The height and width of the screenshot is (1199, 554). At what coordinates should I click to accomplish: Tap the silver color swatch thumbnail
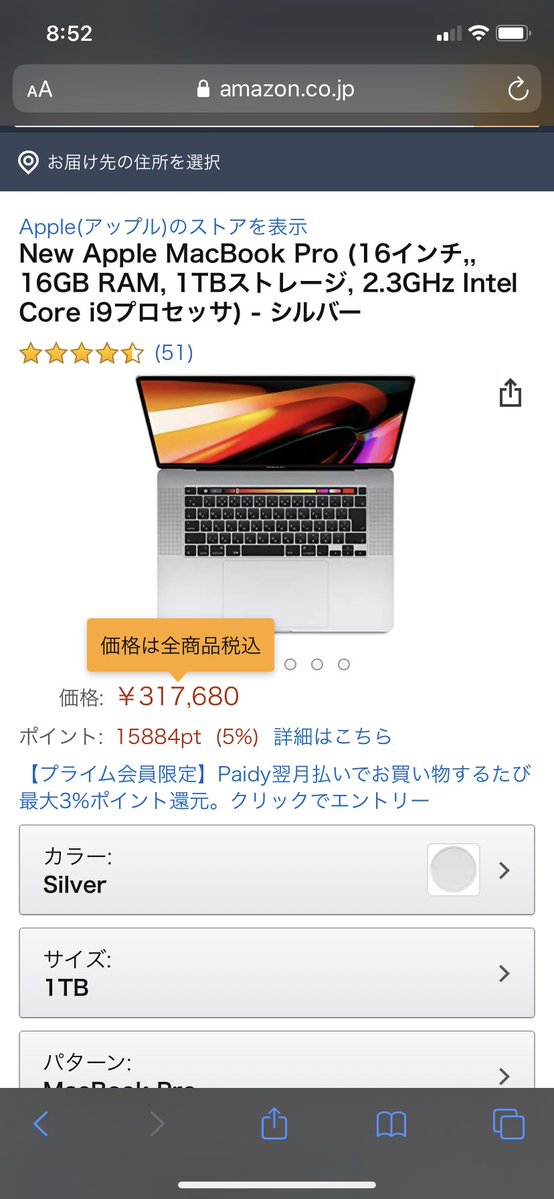pos(454,870)
